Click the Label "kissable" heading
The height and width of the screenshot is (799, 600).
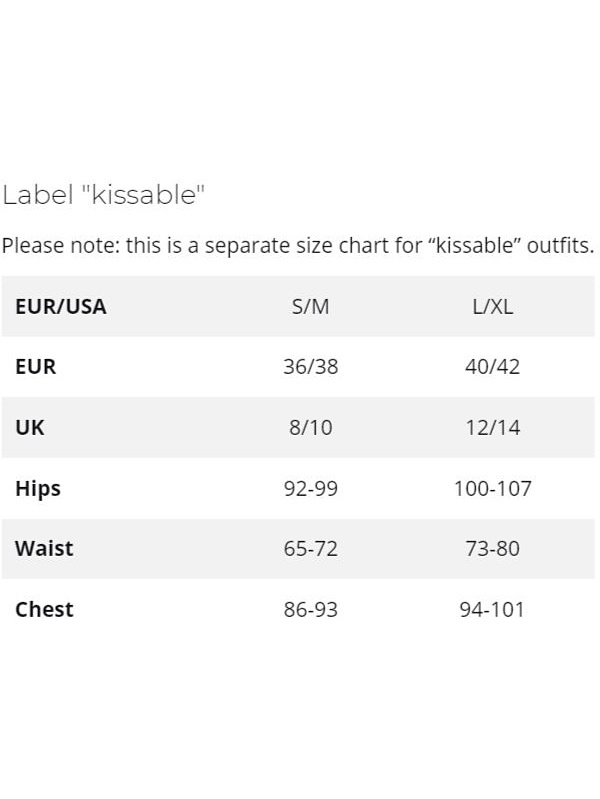104,195
